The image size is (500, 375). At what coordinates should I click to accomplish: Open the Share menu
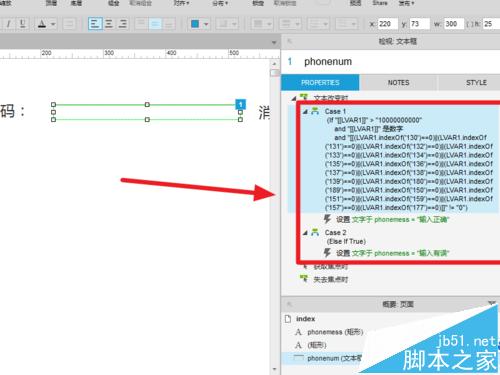tap(380, 3)
